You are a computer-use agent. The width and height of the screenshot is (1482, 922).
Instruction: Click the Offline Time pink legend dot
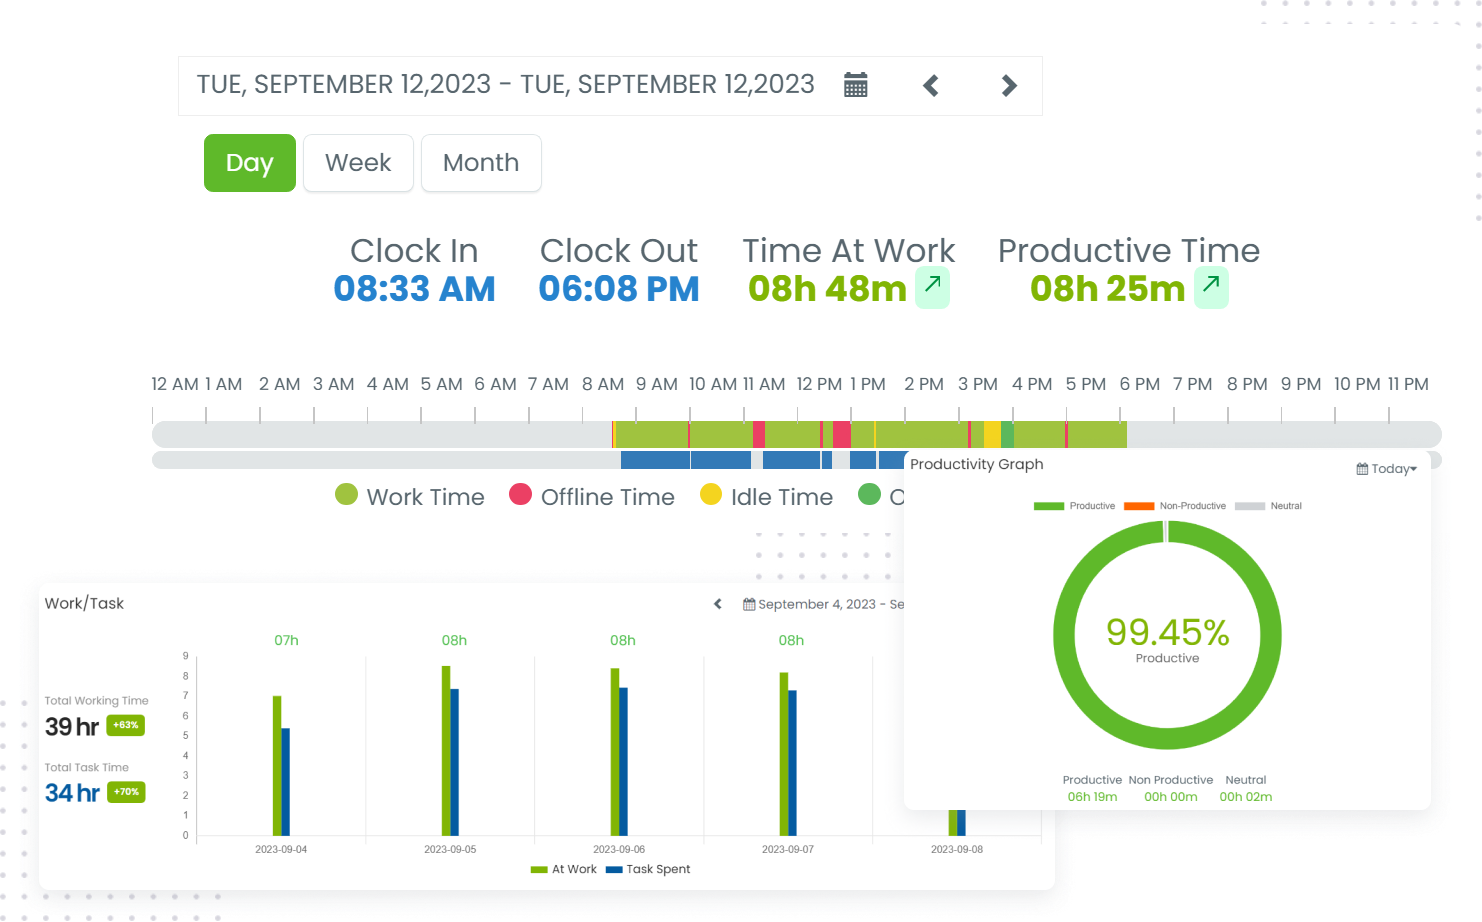(x=519, y=495)
